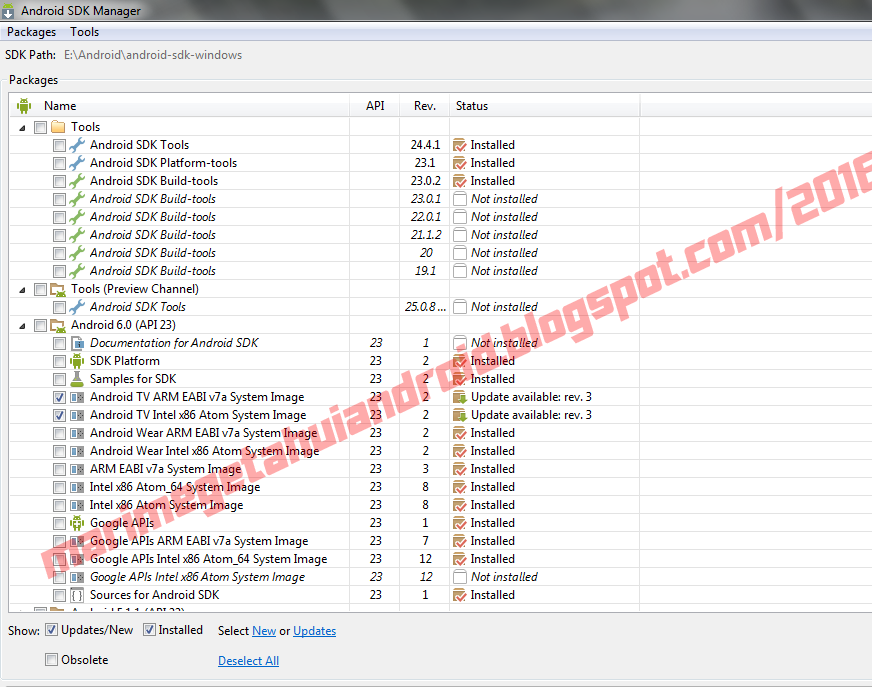This screenshot has width=872, height=687.
Task: Click the update-available icon for Android TV Intel x86
Action: [x=460, y=415]
